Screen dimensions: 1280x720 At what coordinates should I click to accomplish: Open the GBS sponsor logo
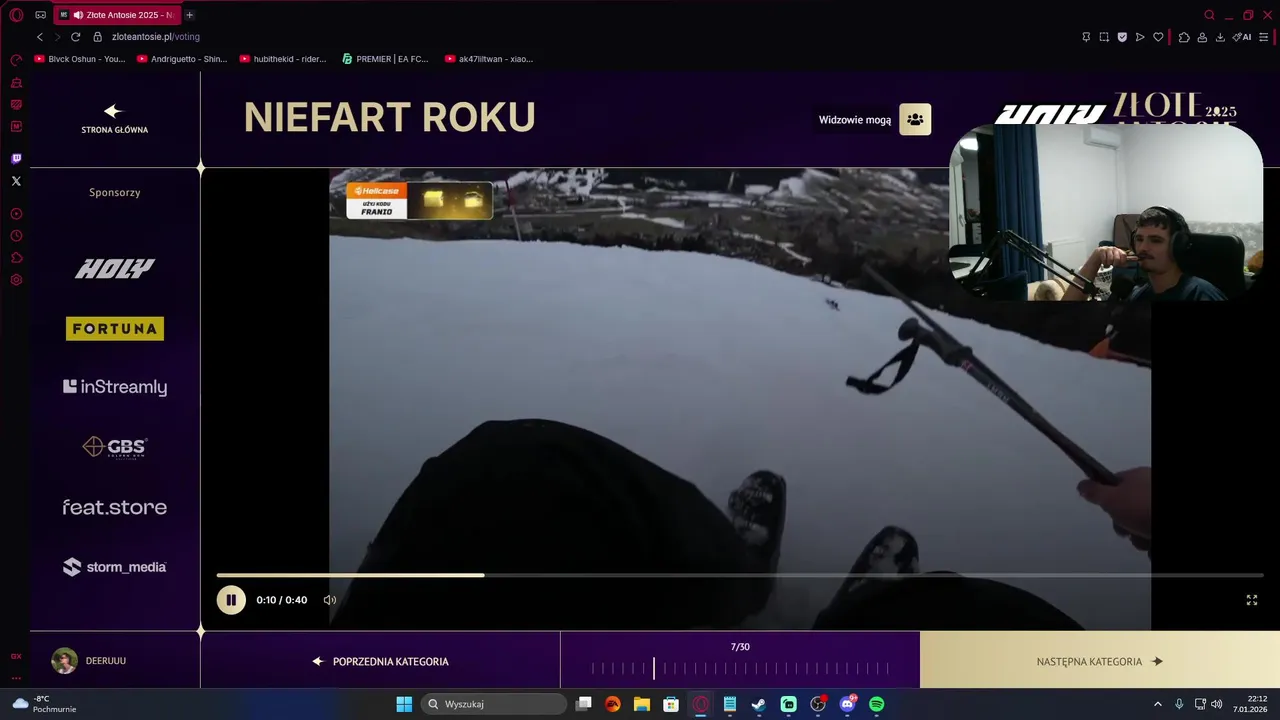(115, 447)
